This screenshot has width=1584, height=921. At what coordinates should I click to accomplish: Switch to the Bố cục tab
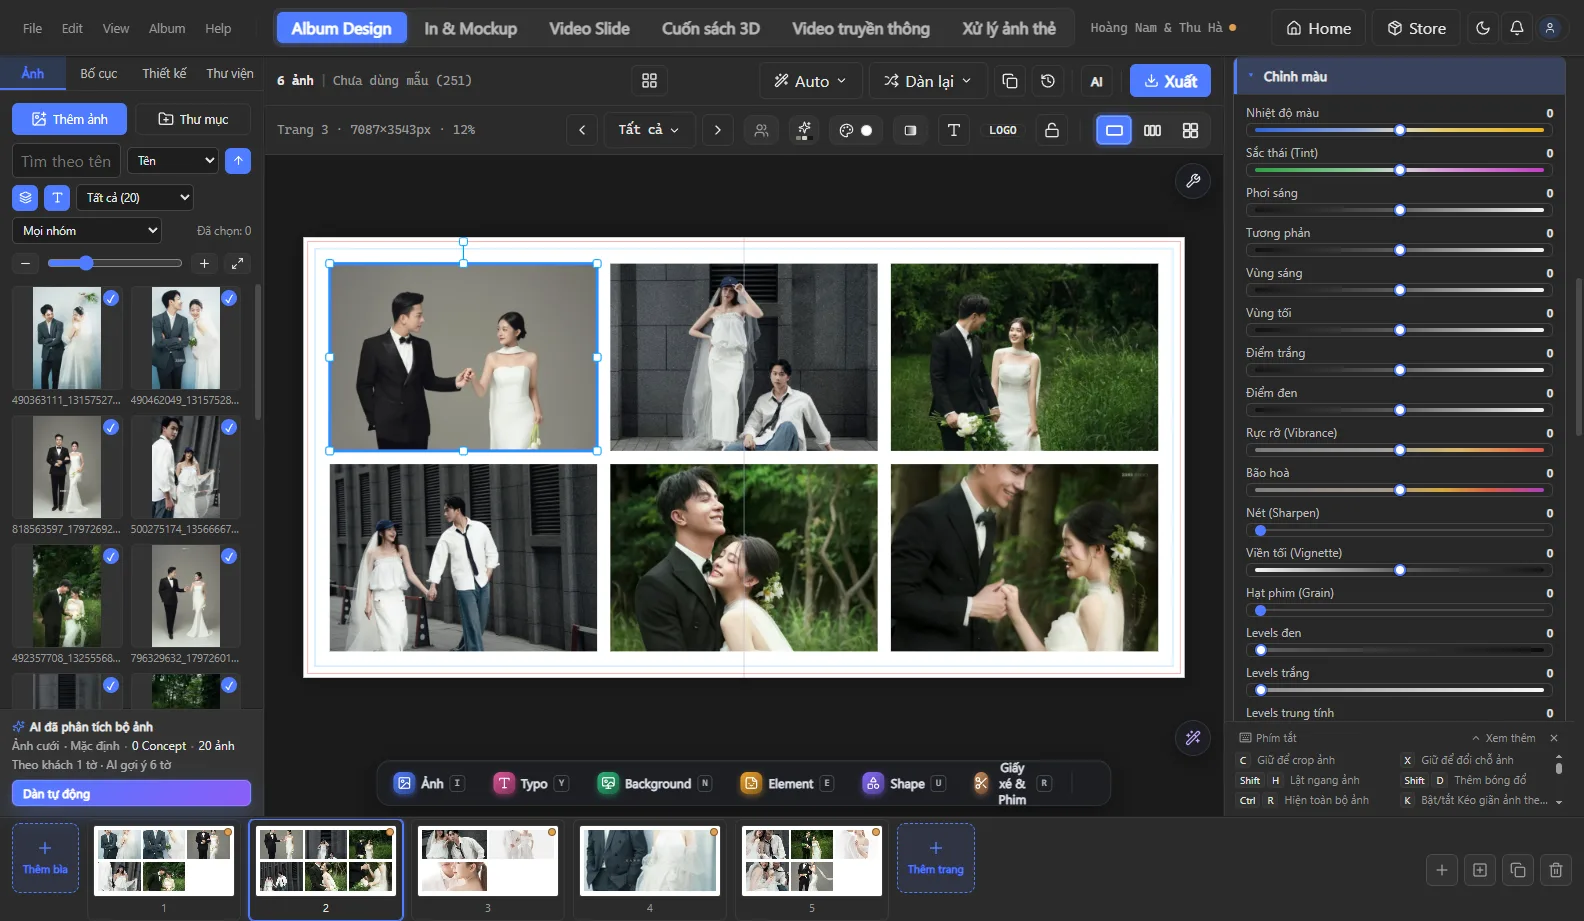click(x=99, y=74)
